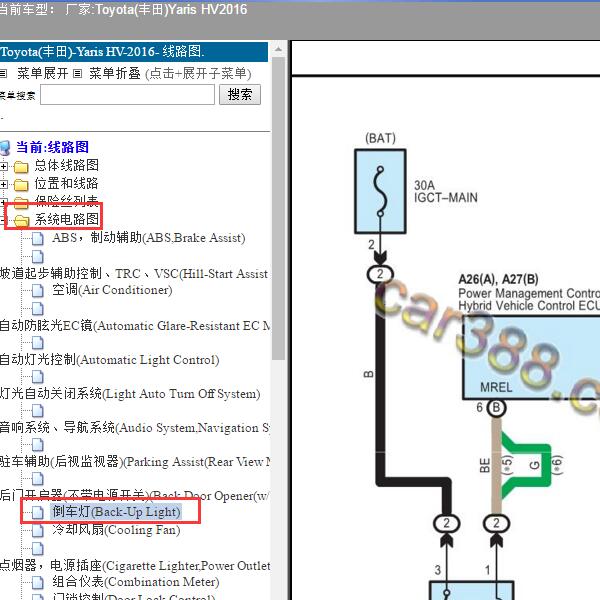Open 坡道起步辅助控制 TRC VSC Hill-Start Assist entry
600x600 pixels.
coord(134,274)
